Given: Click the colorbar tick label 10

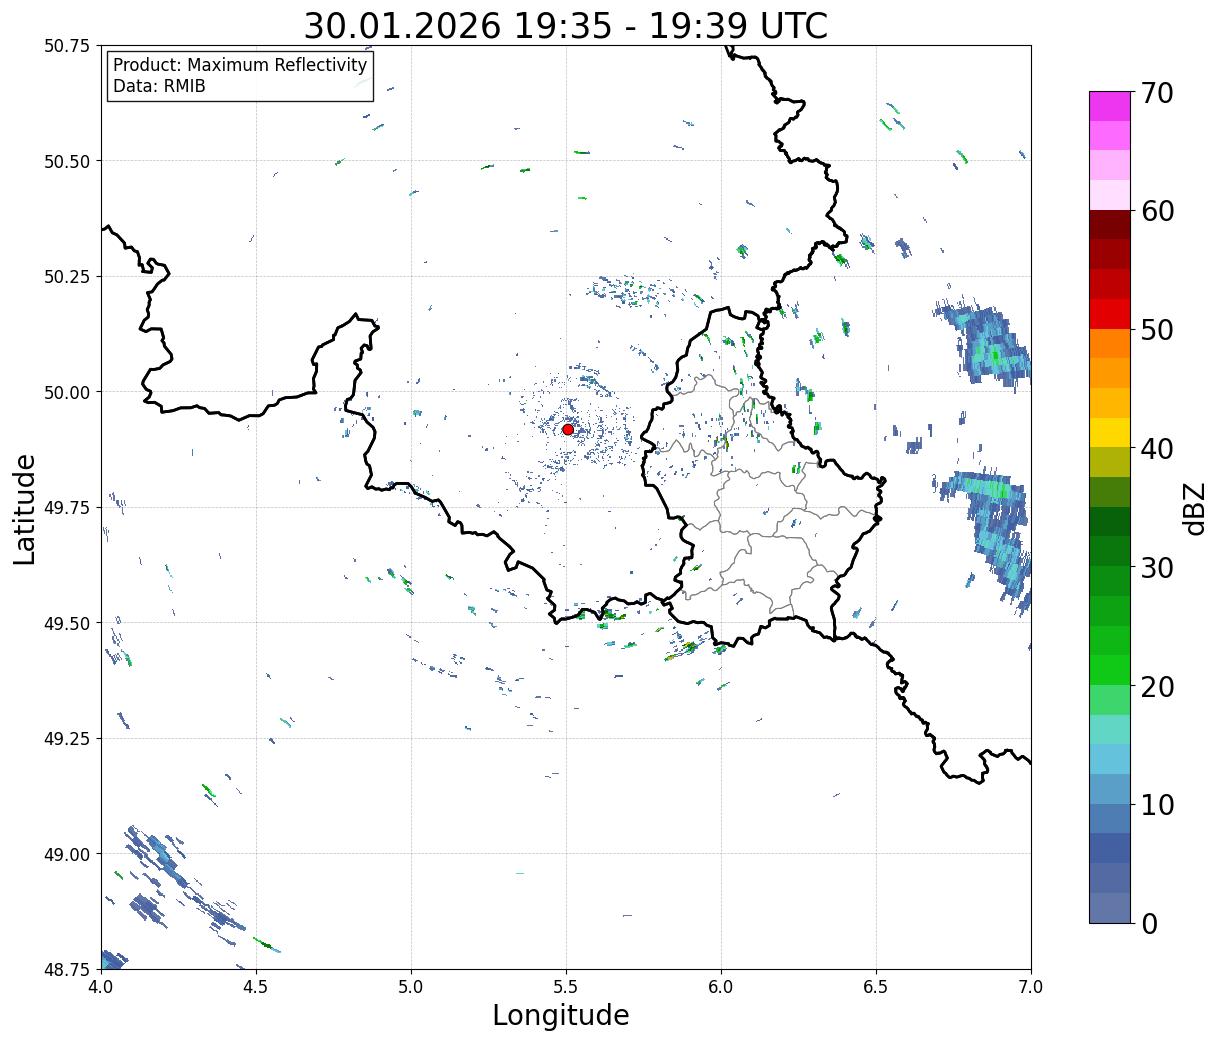Looking at the screenshot, I should pyautogui.click(x=1157, y=805).
